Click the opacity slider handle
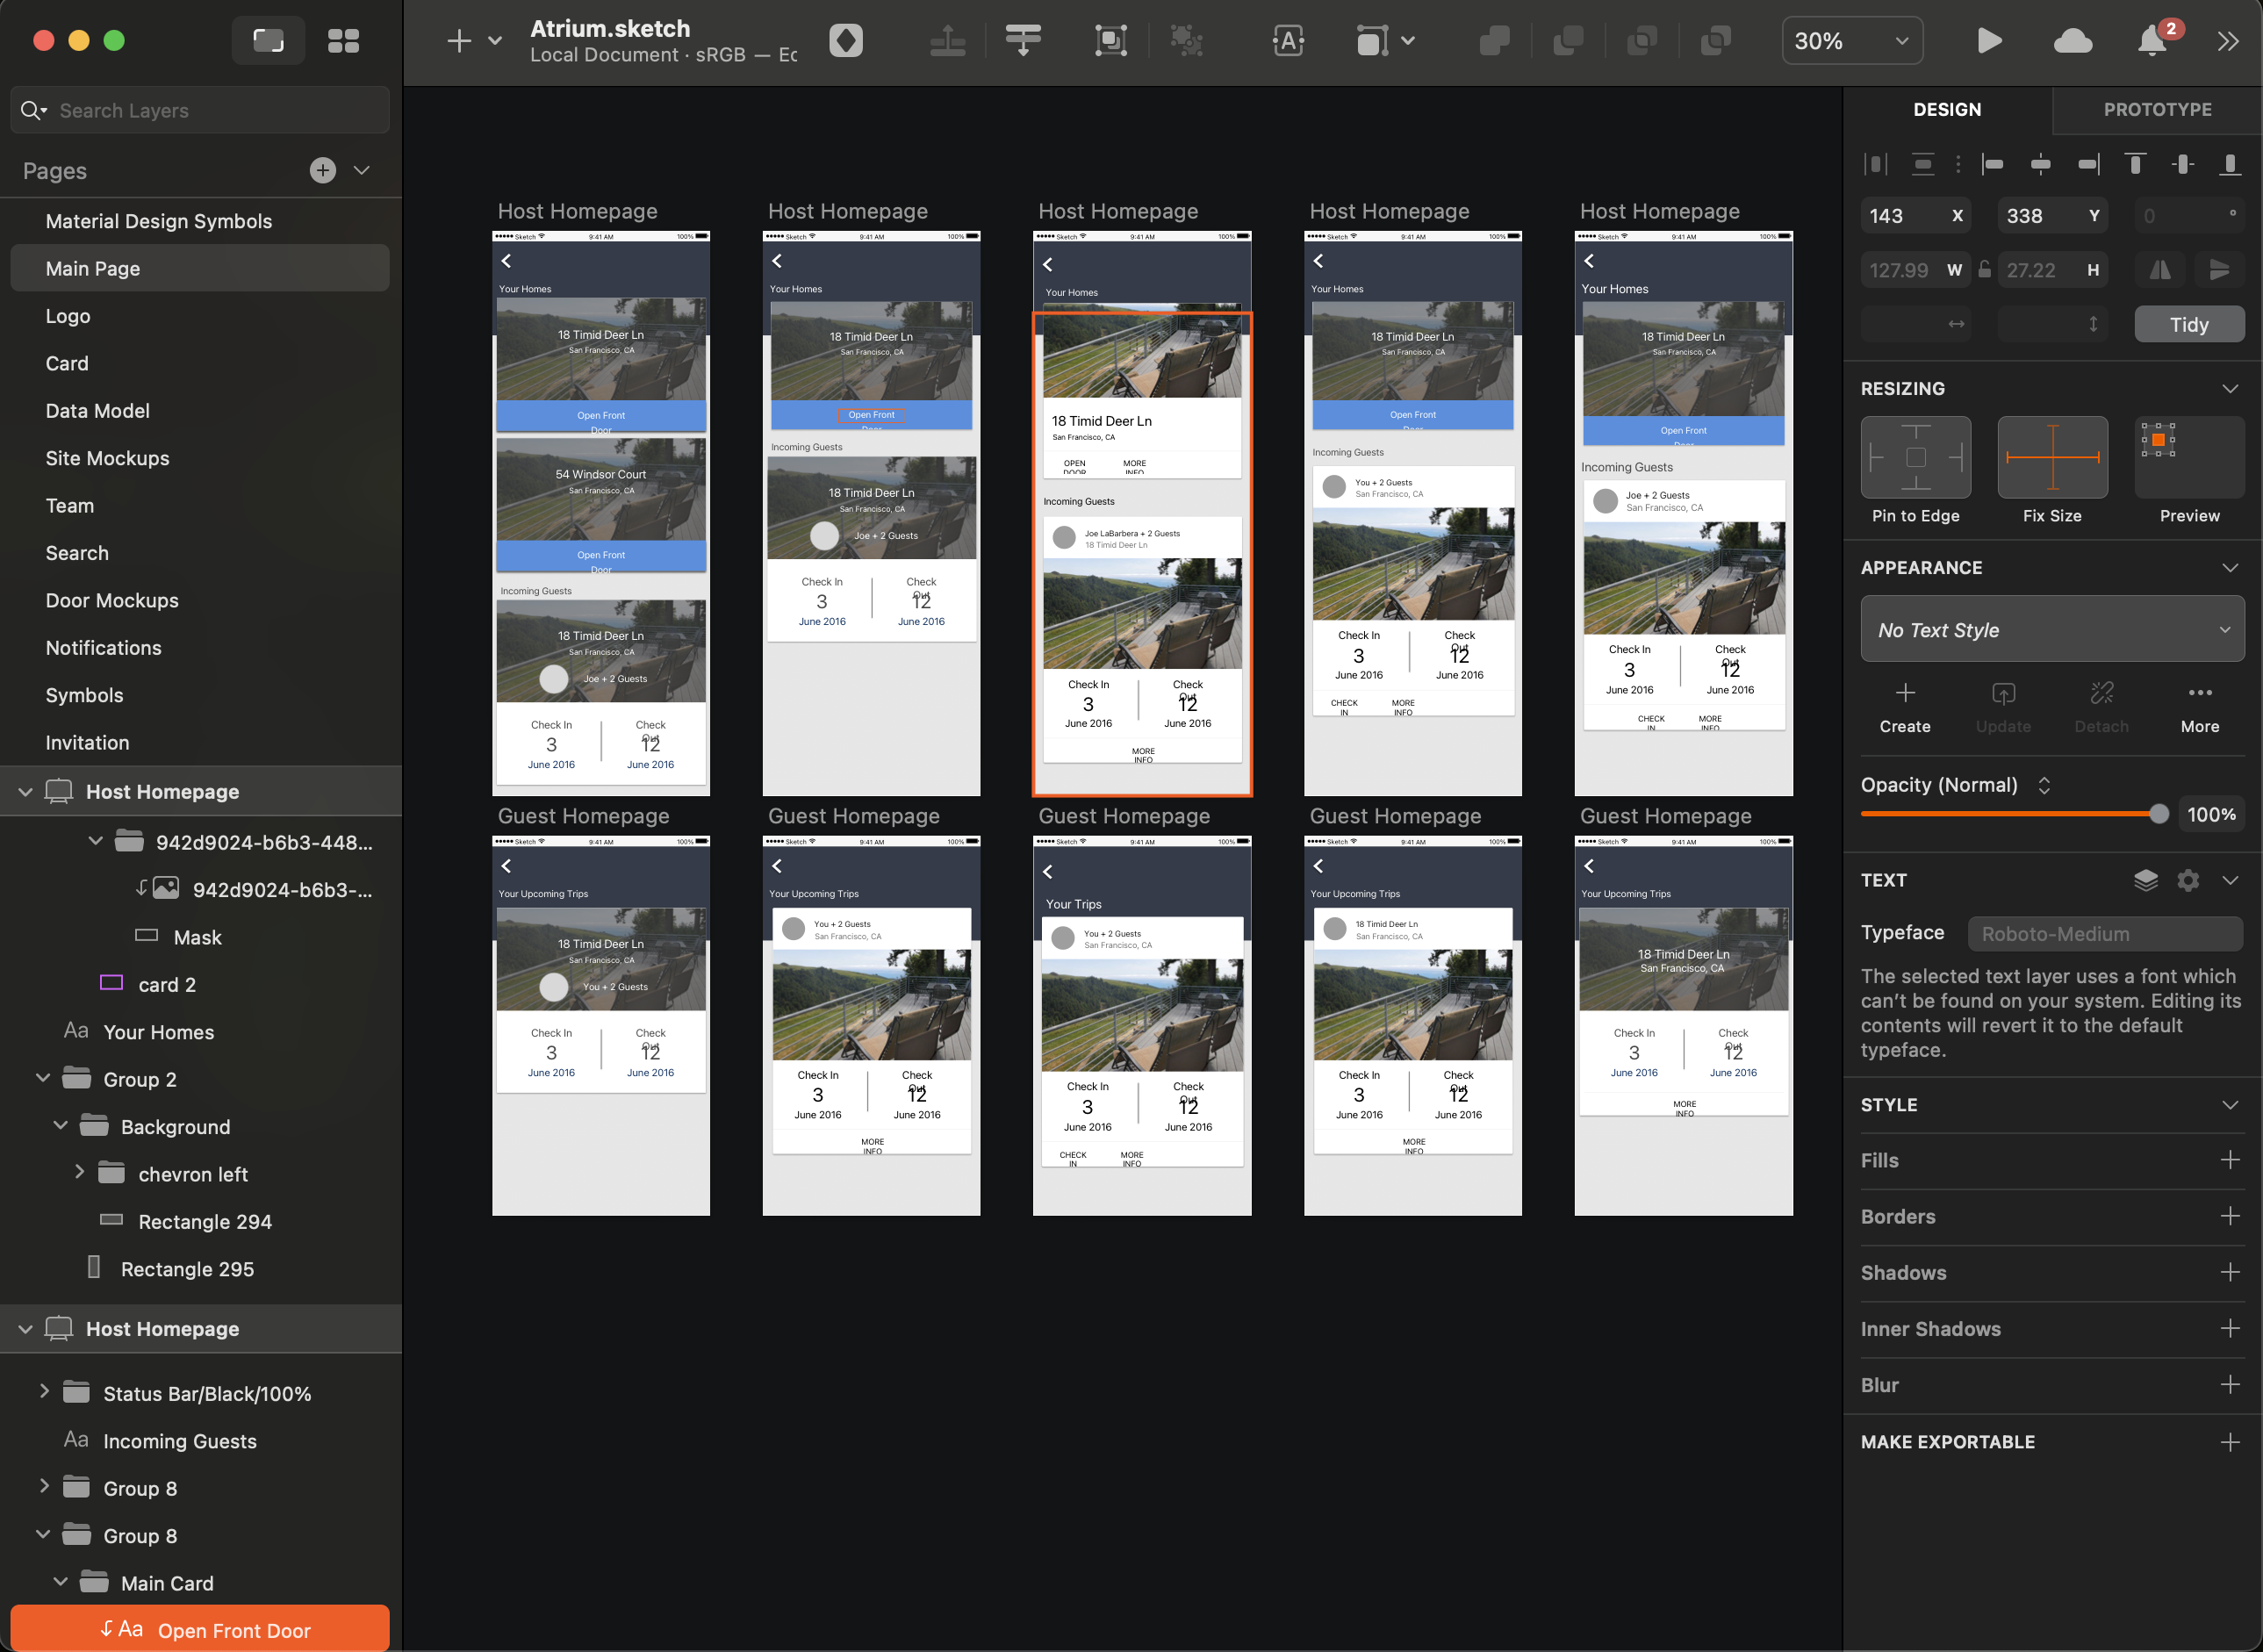Image resolution: width=2263 pixels, height=1652 pixels. tap(2158, 814)
